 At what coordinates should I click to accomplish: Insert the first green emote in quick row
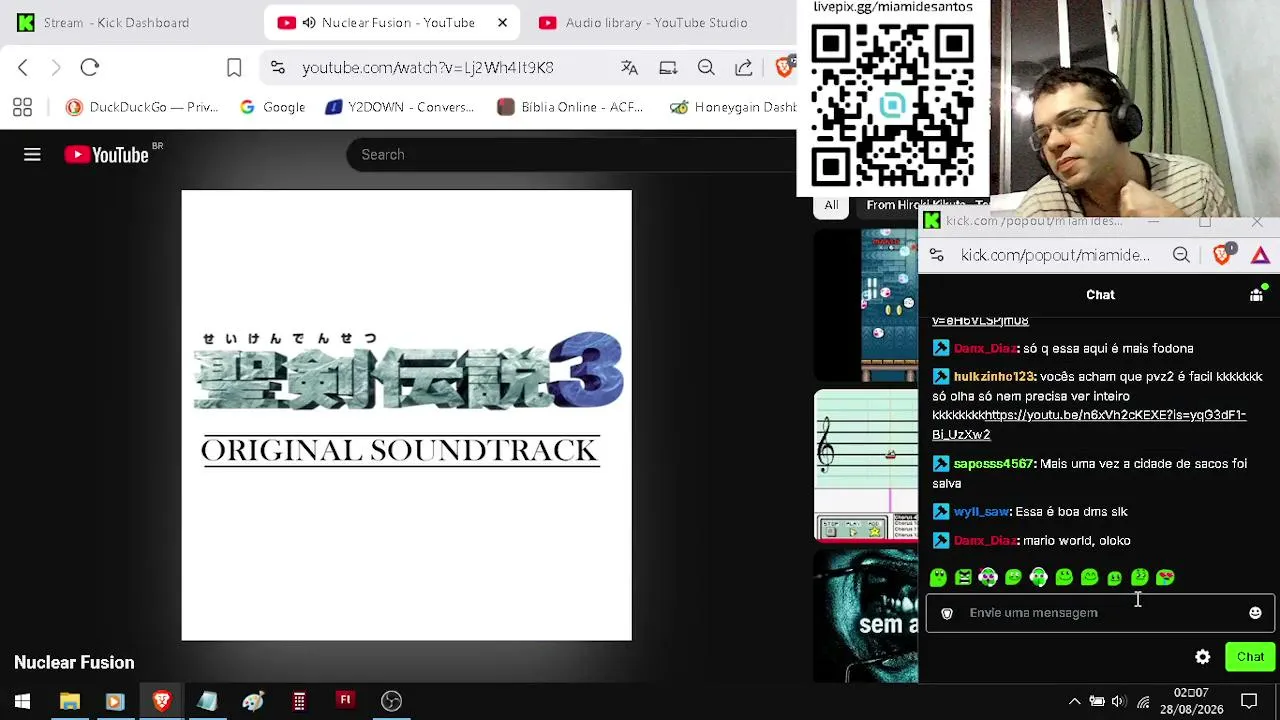click(938, 577)
